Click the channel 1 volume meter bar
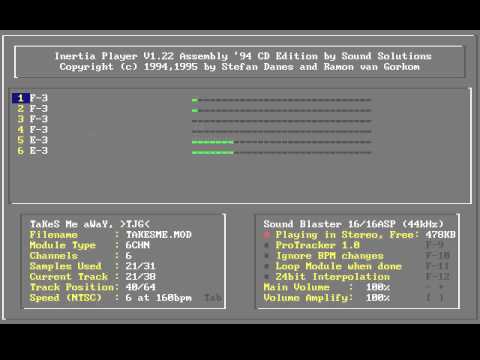Image resolution: width=480 pixels, height=360 pixels. point(282,100)
